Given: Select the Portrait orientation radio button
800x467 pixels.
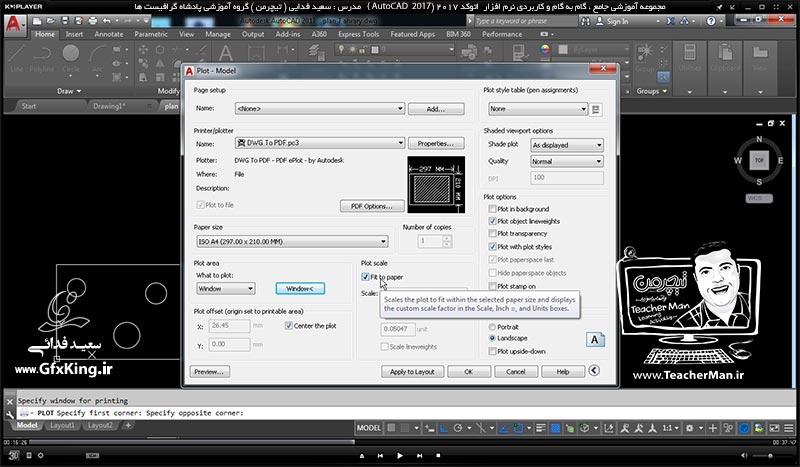Looking at the screenshot, I should pos(492,327).
